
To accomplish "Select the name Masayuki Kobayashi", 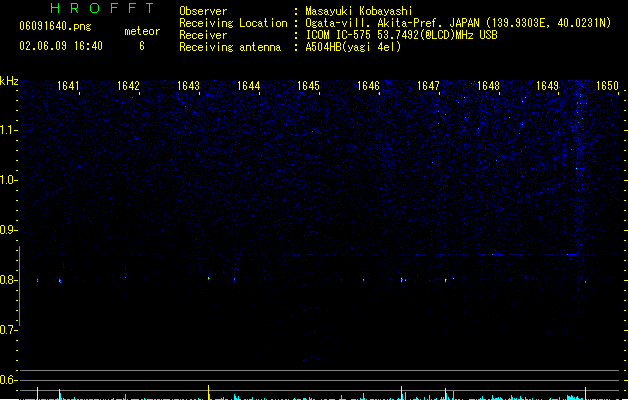I will tap(359, 11).
